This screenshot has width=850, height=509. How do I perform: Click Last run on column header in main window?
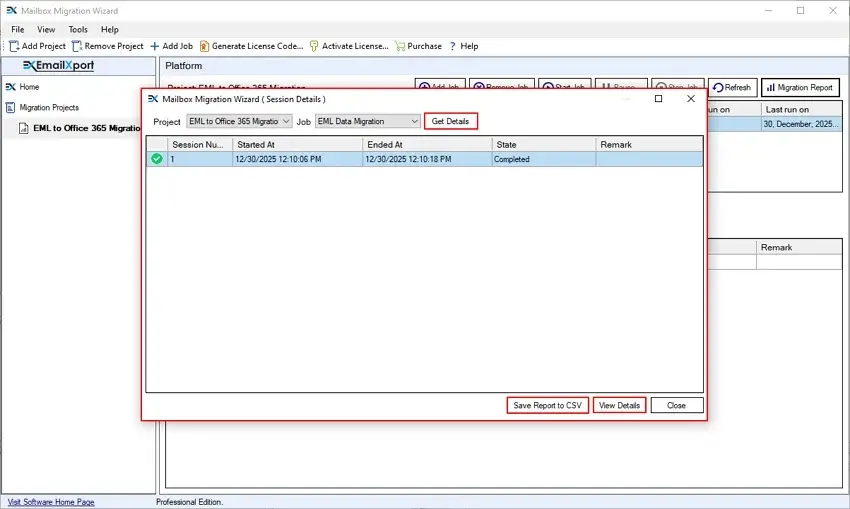click(801, 109)
